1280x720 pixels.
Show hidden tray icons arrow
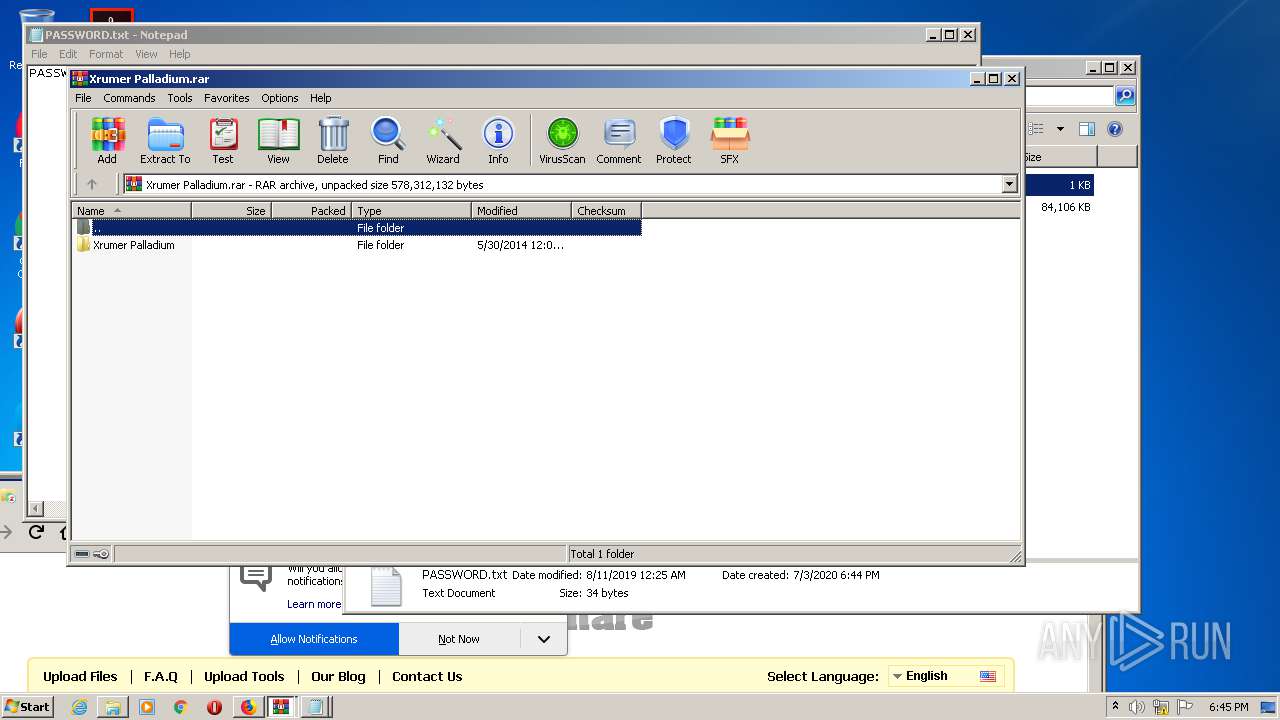[1115, 707]
